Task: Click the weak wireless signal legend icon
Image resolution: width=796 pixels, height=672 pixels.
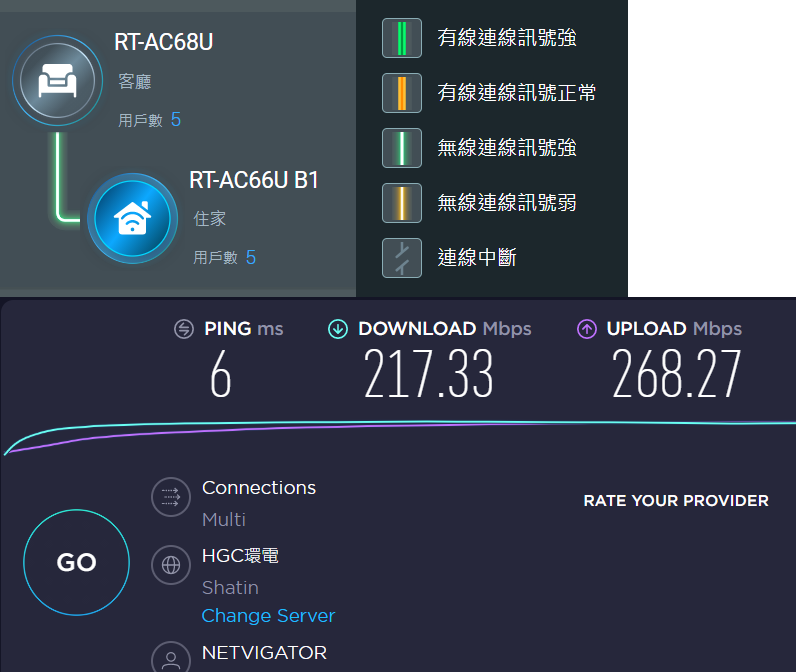Action: 402,203
